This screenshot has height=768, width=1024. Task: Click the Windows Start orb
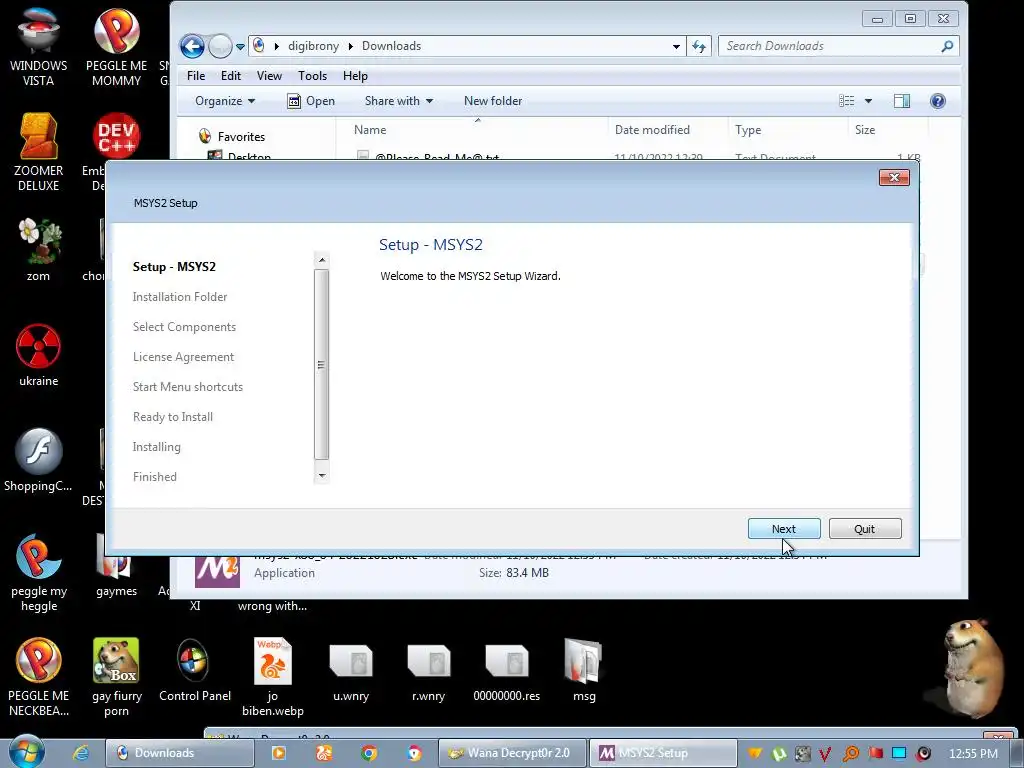click(26, 751)
